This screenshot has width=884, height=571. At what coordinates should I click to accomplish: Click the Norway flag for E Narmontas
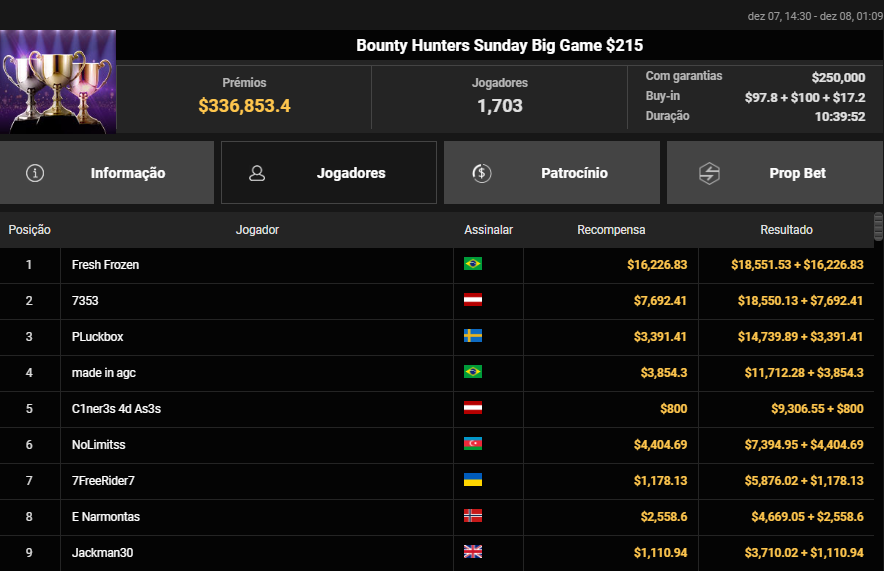pos(472,516)
